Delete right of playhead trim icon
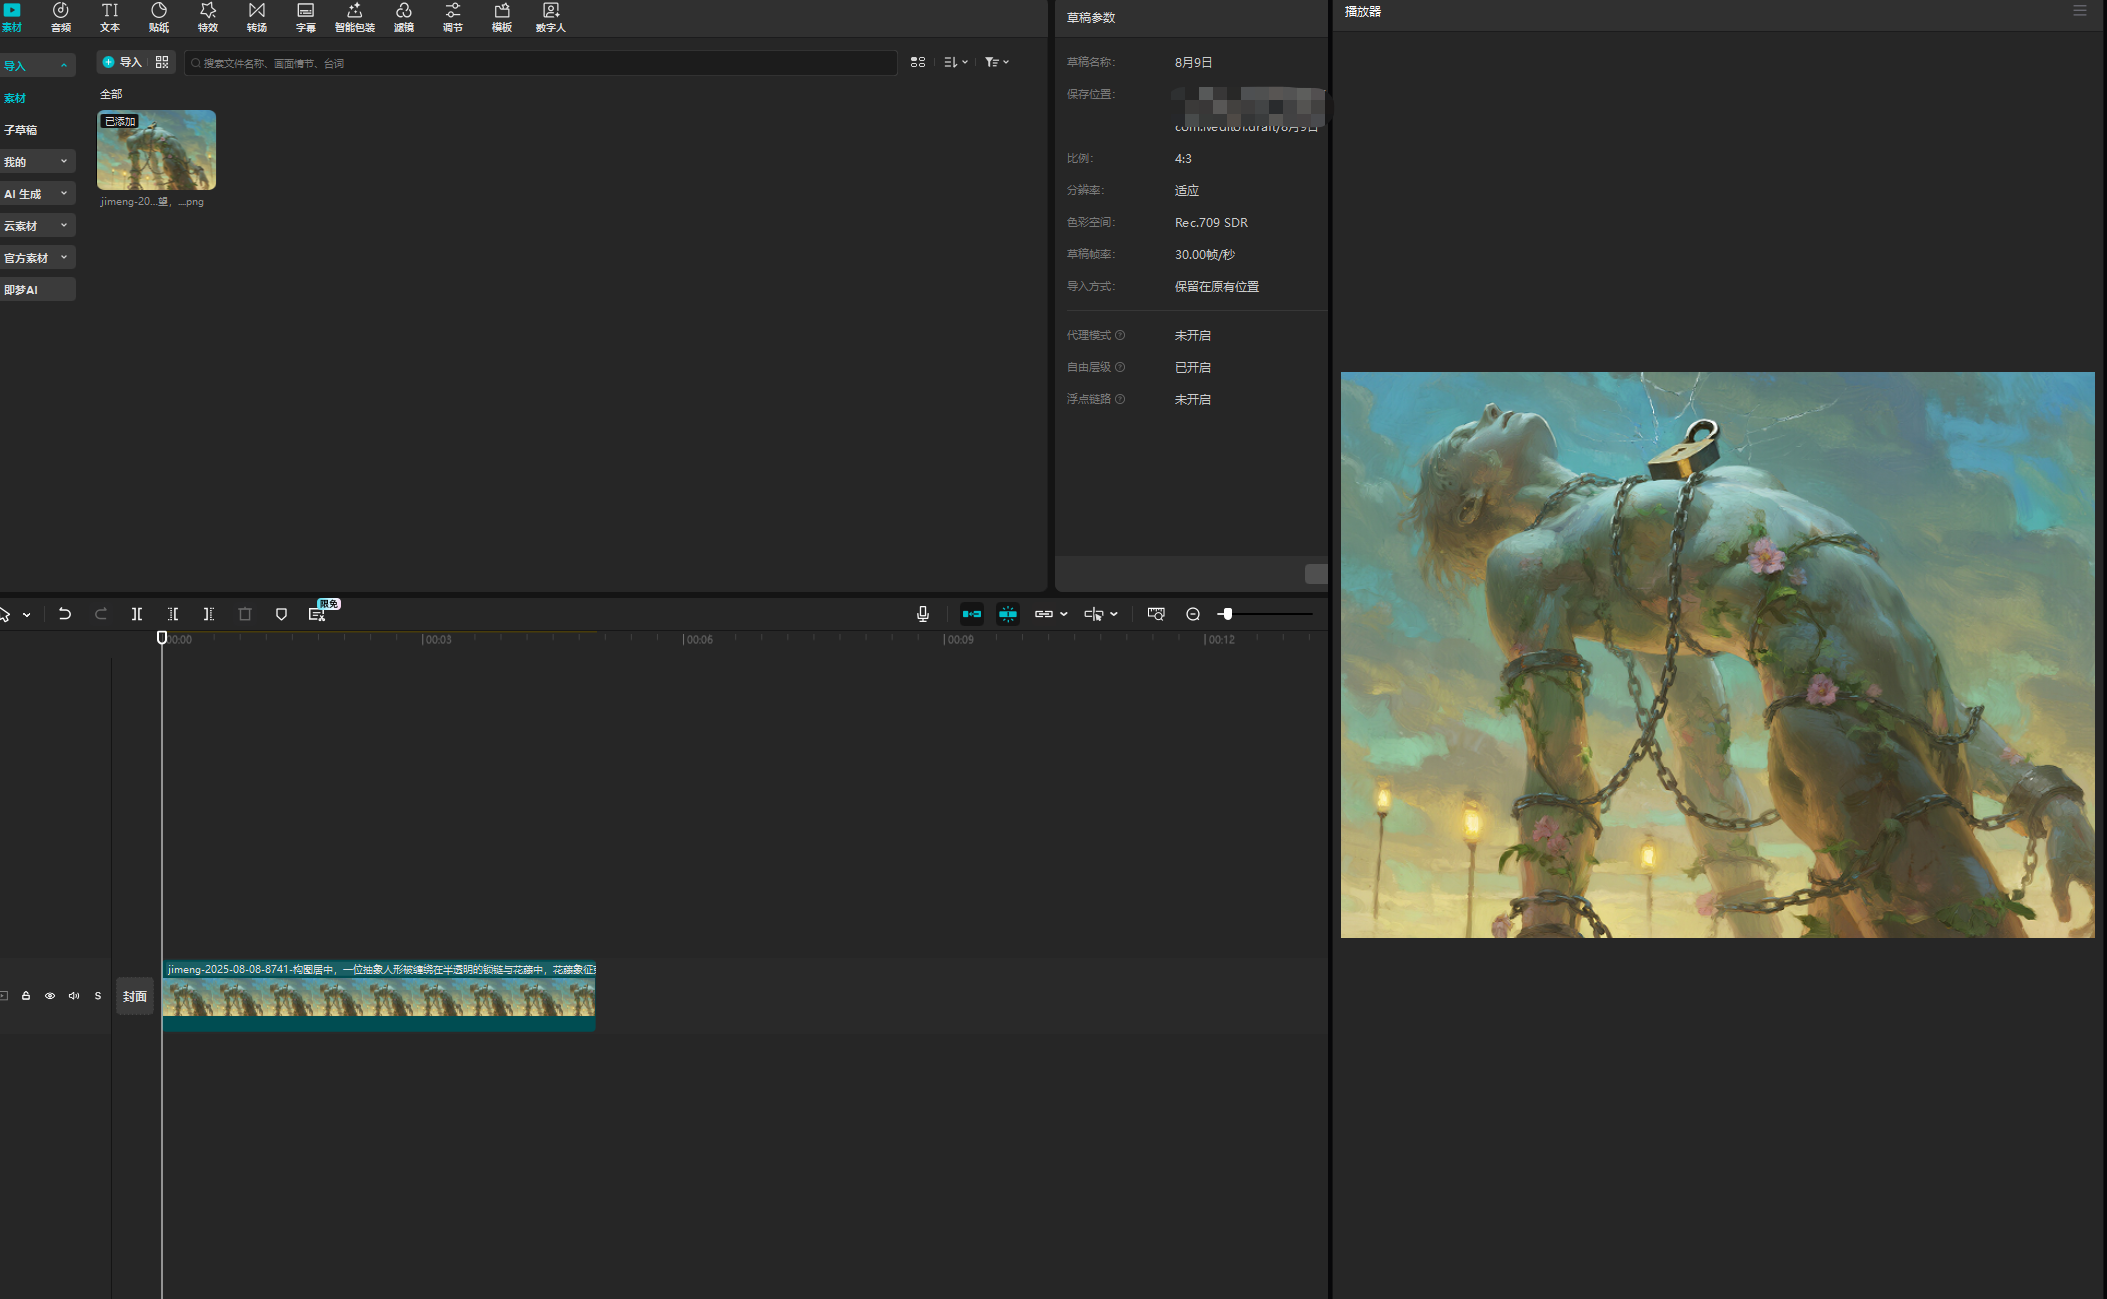Viewport: 2107px width, 1299px height. tap(209, 614)
